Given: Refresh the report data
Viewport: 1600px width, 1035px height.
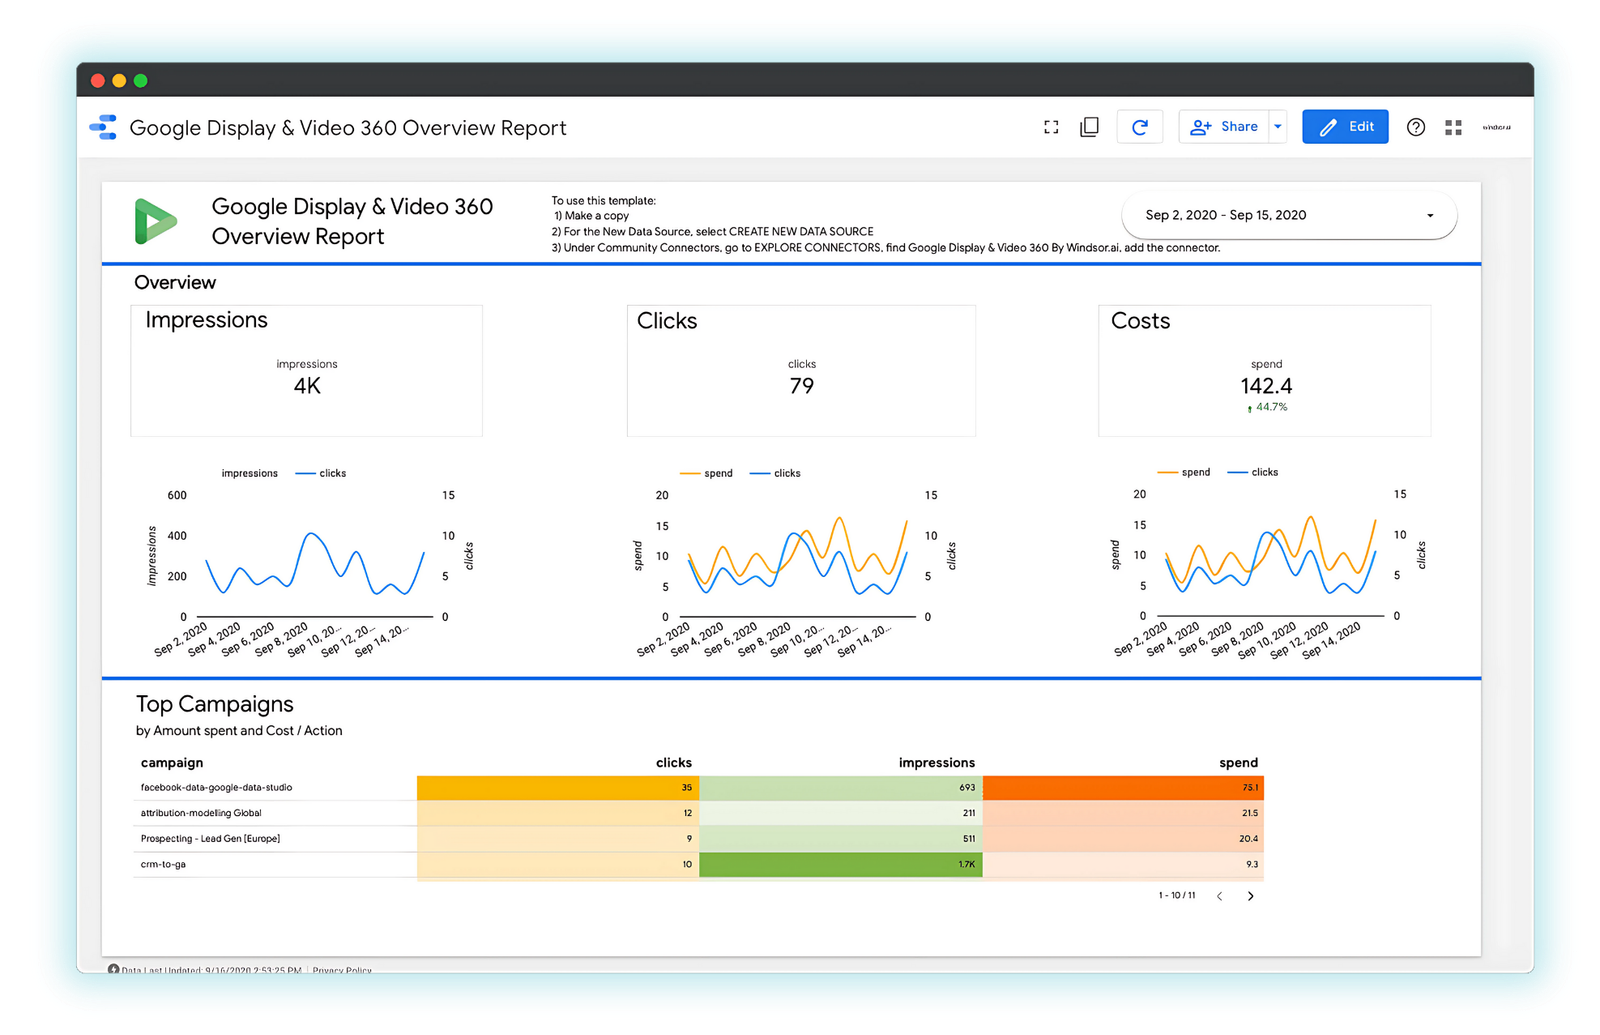Looking at the screenshot, I should (x=1139, y=127).
